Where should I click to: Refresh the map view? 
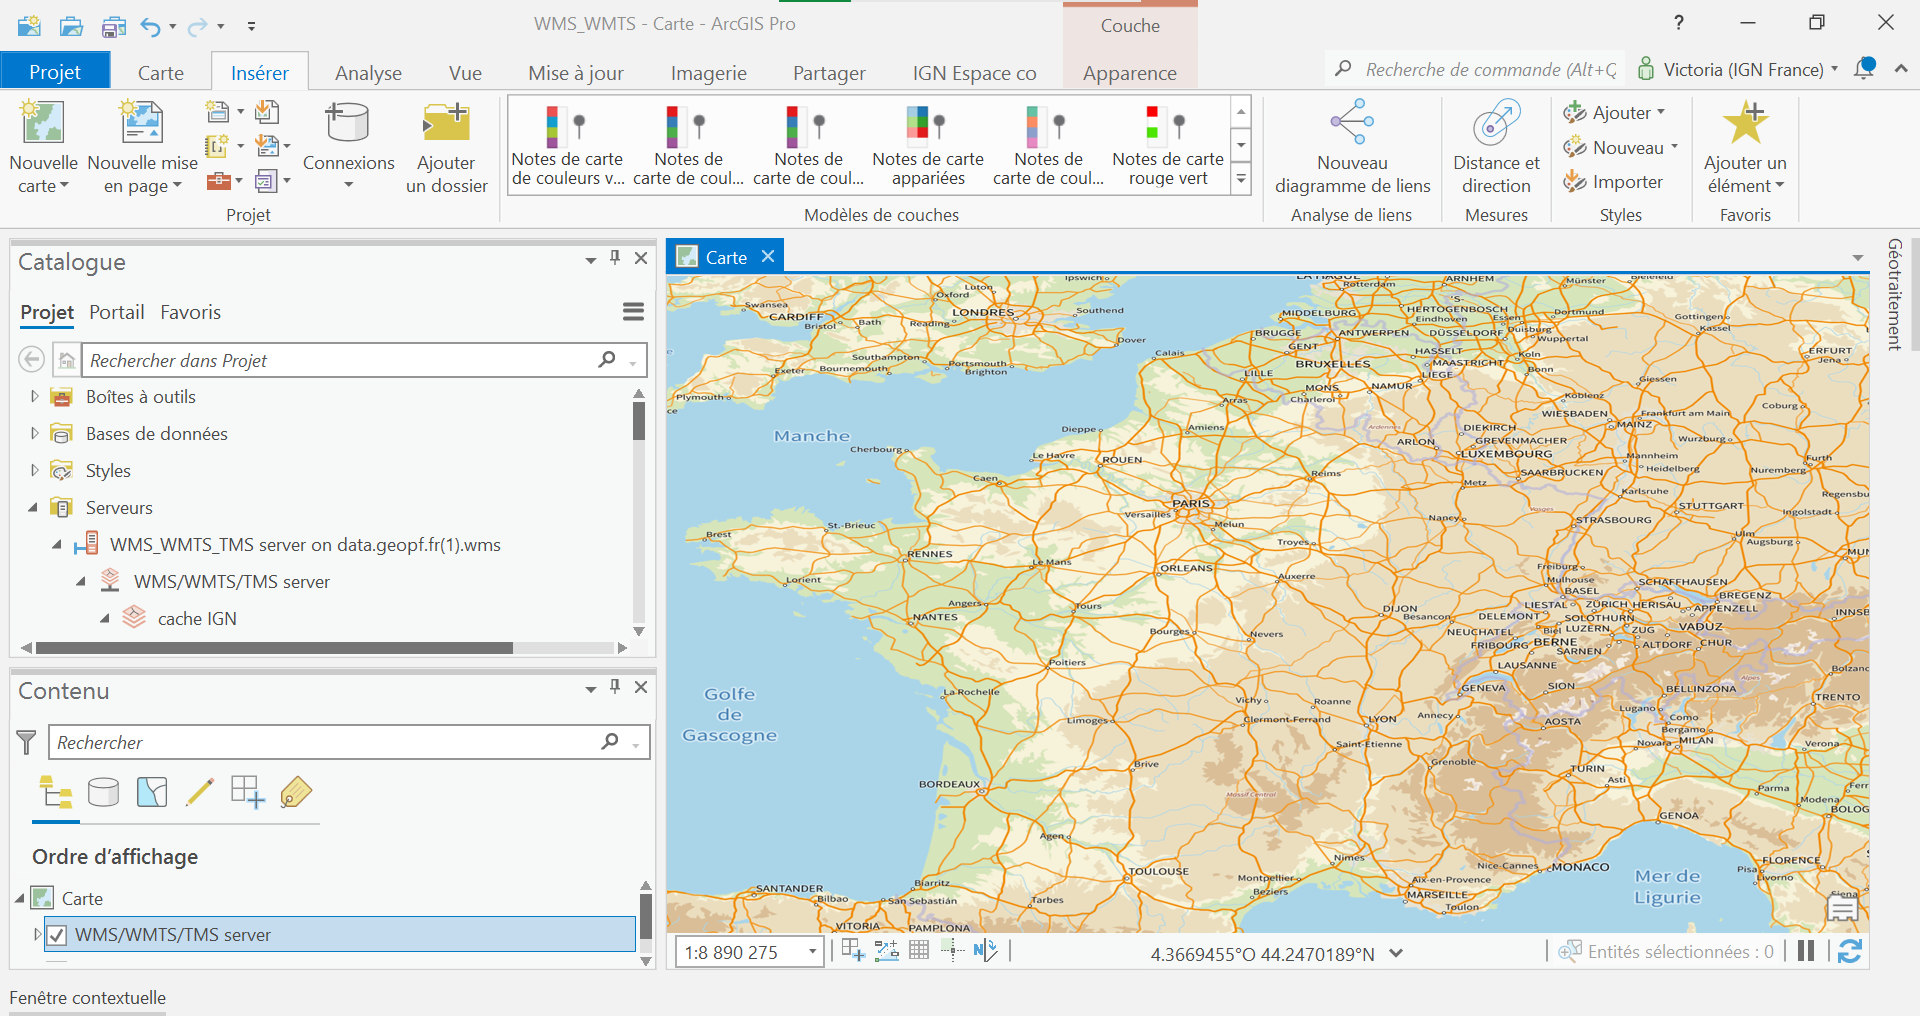(x=1850, y=951)
